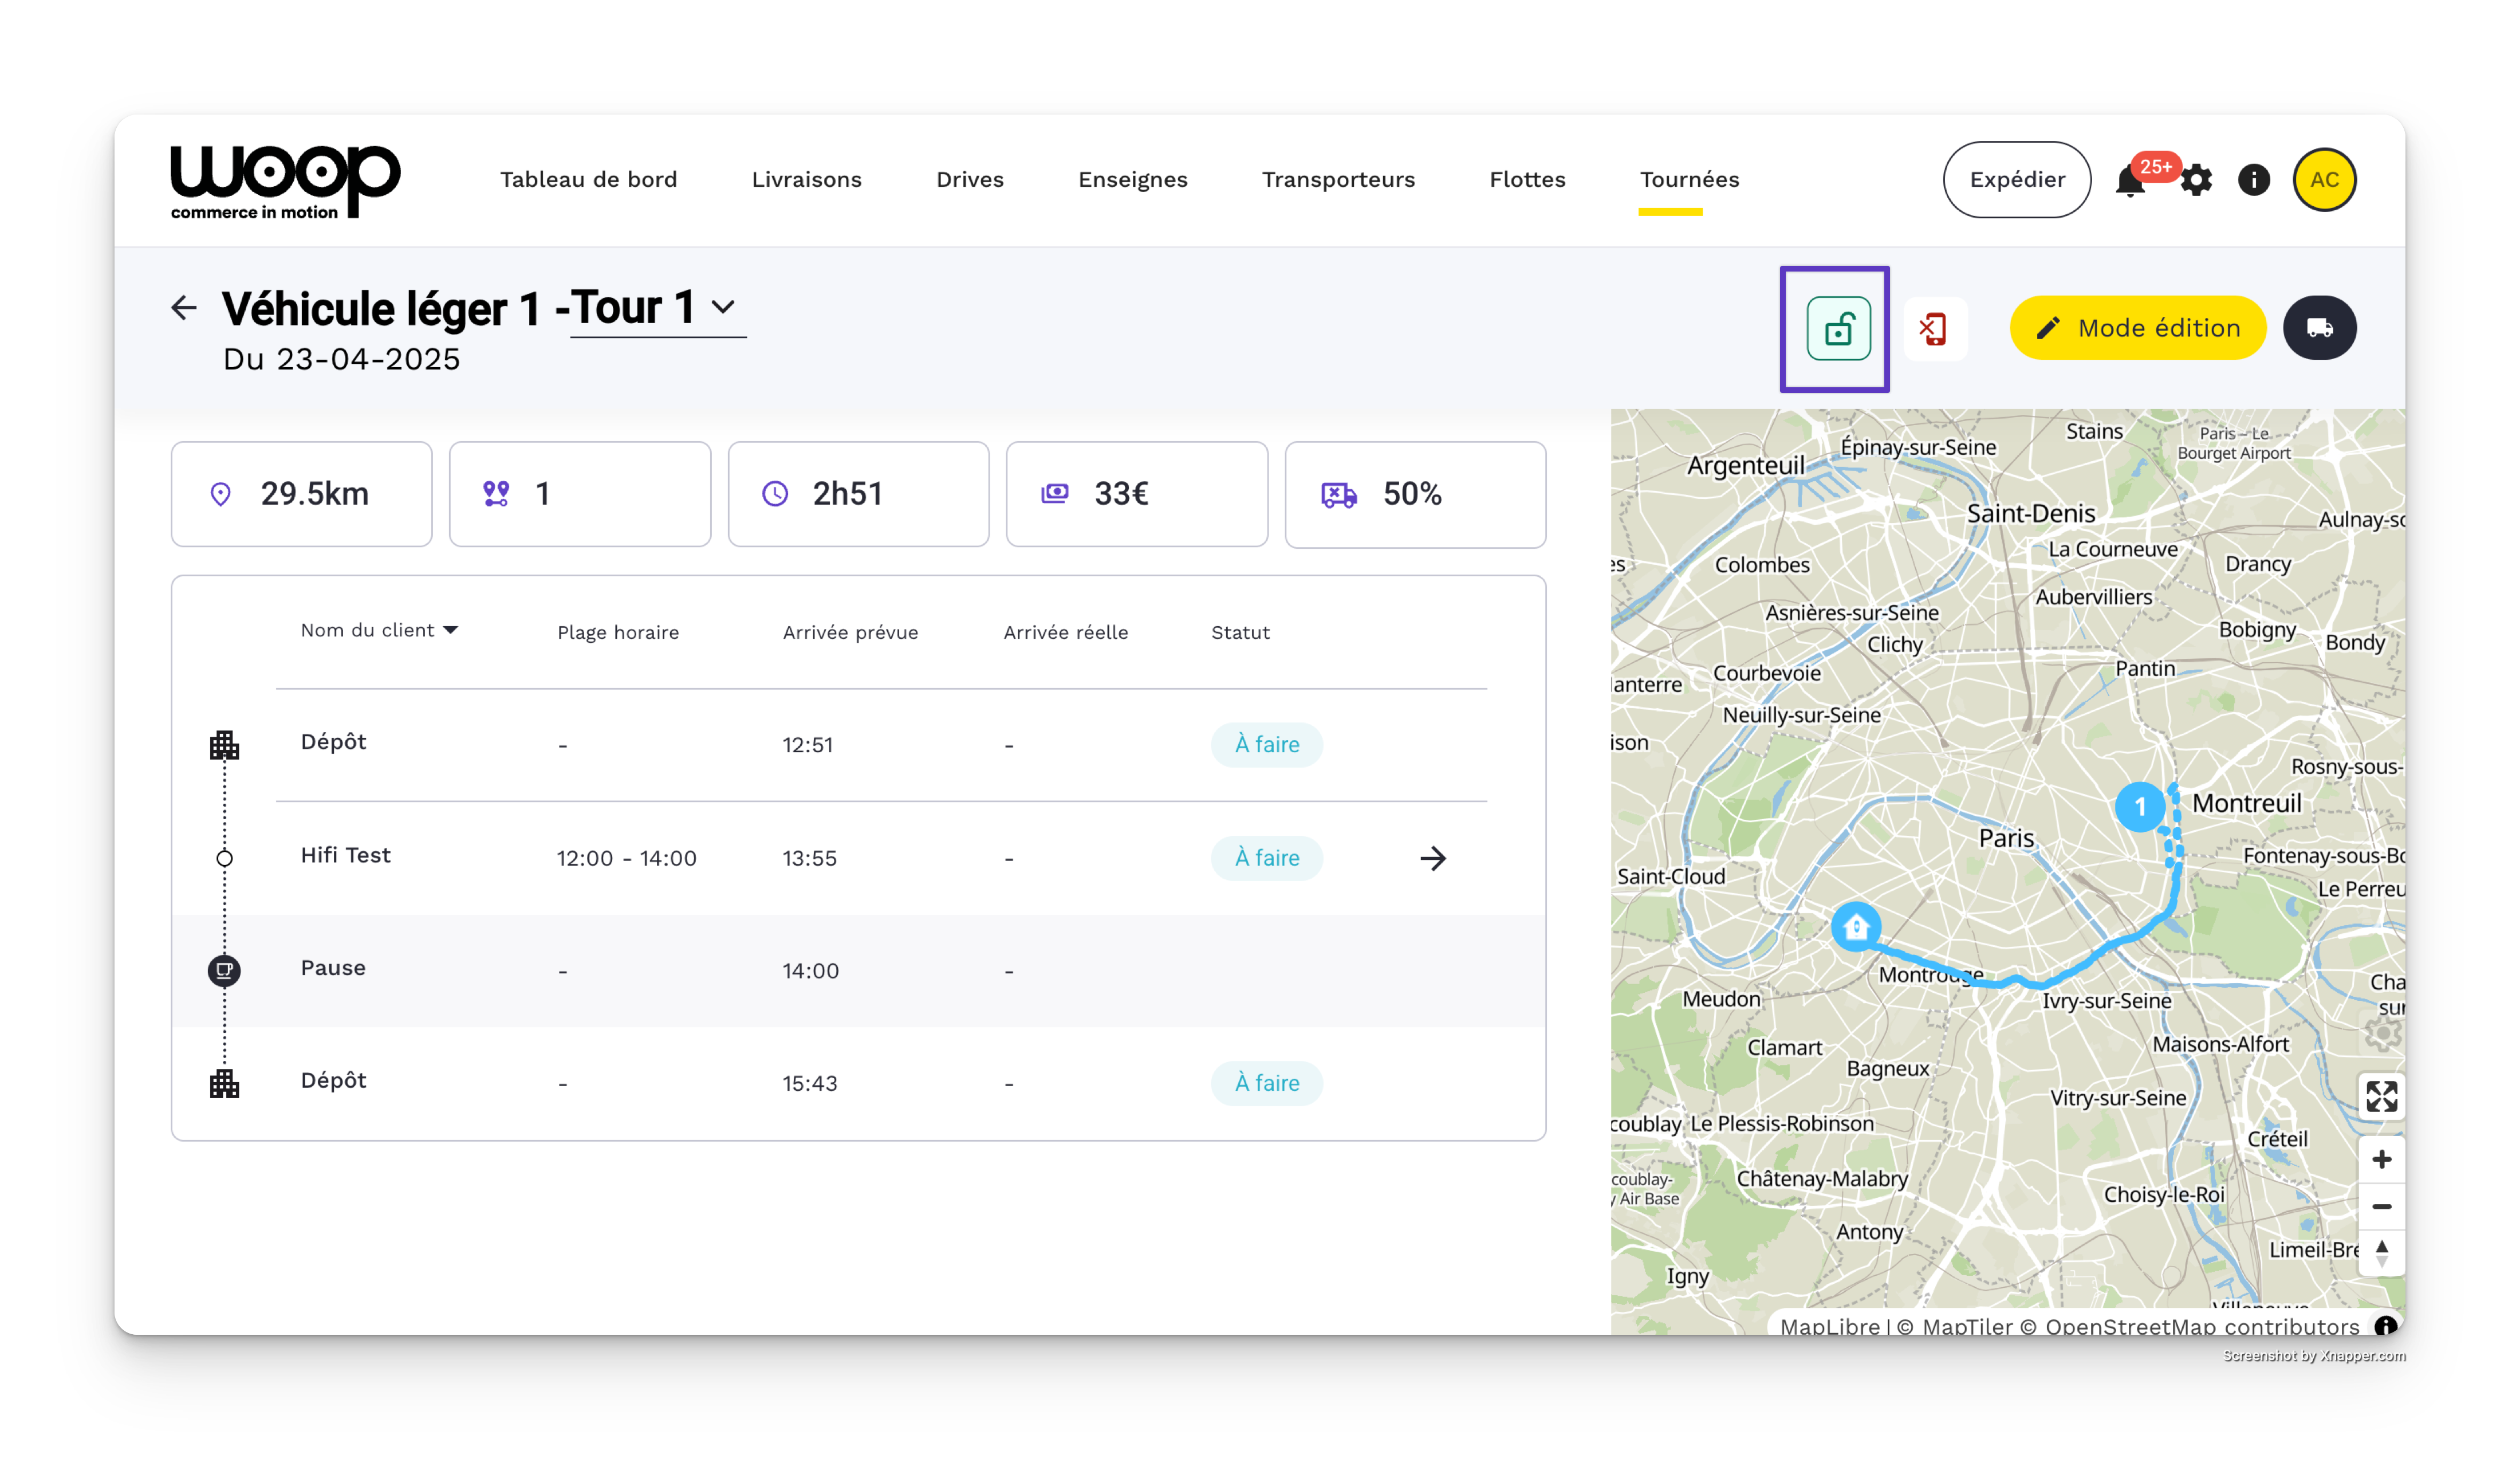Click the info icon in header

[2253, 180]
